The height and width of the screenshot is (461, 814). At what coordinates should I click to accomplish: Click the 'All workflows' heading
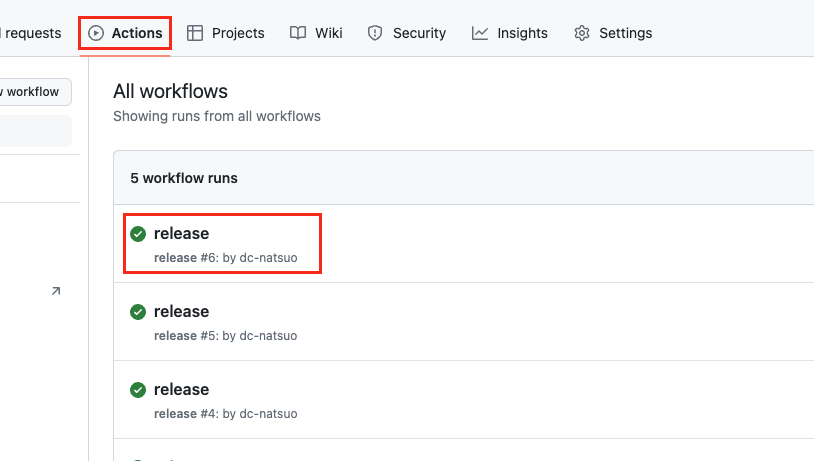(170, 91)
